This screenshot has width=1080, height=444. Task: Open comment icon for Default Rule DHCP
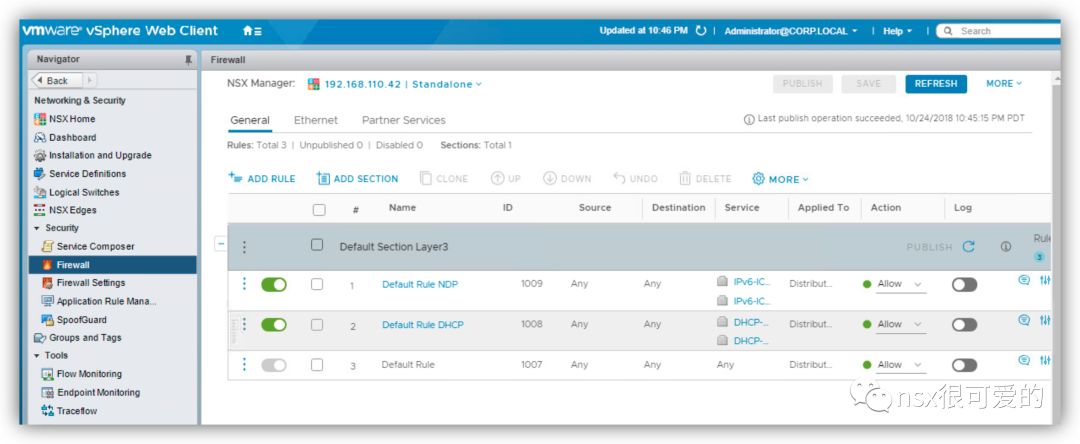click(1024, 320)
